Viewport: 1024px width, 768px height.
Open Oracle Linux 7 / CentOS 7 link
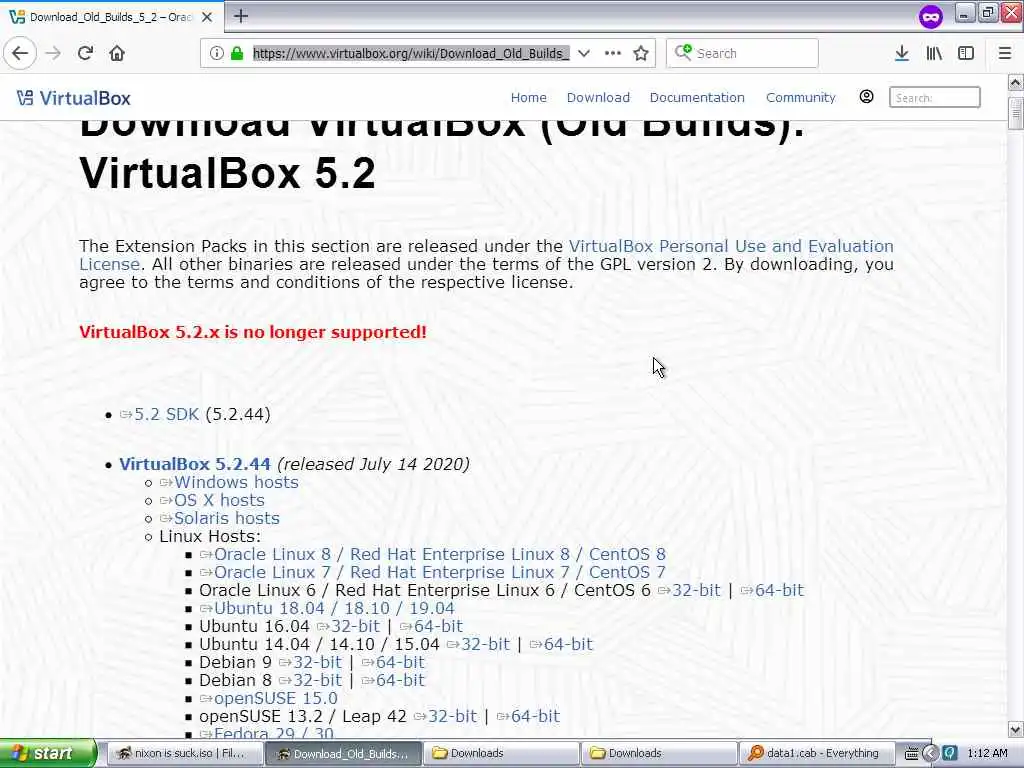coord(432,573)
